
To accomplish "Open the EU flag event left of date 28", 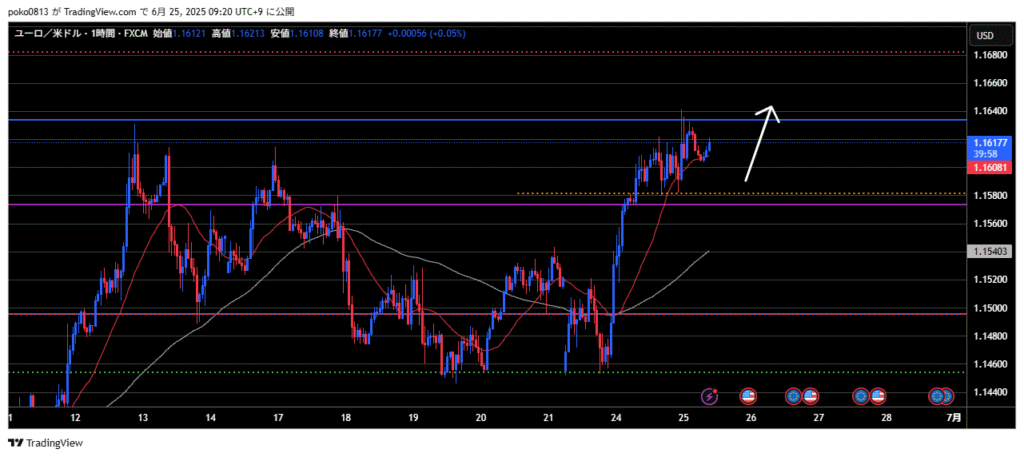I will tap(862, 397).
